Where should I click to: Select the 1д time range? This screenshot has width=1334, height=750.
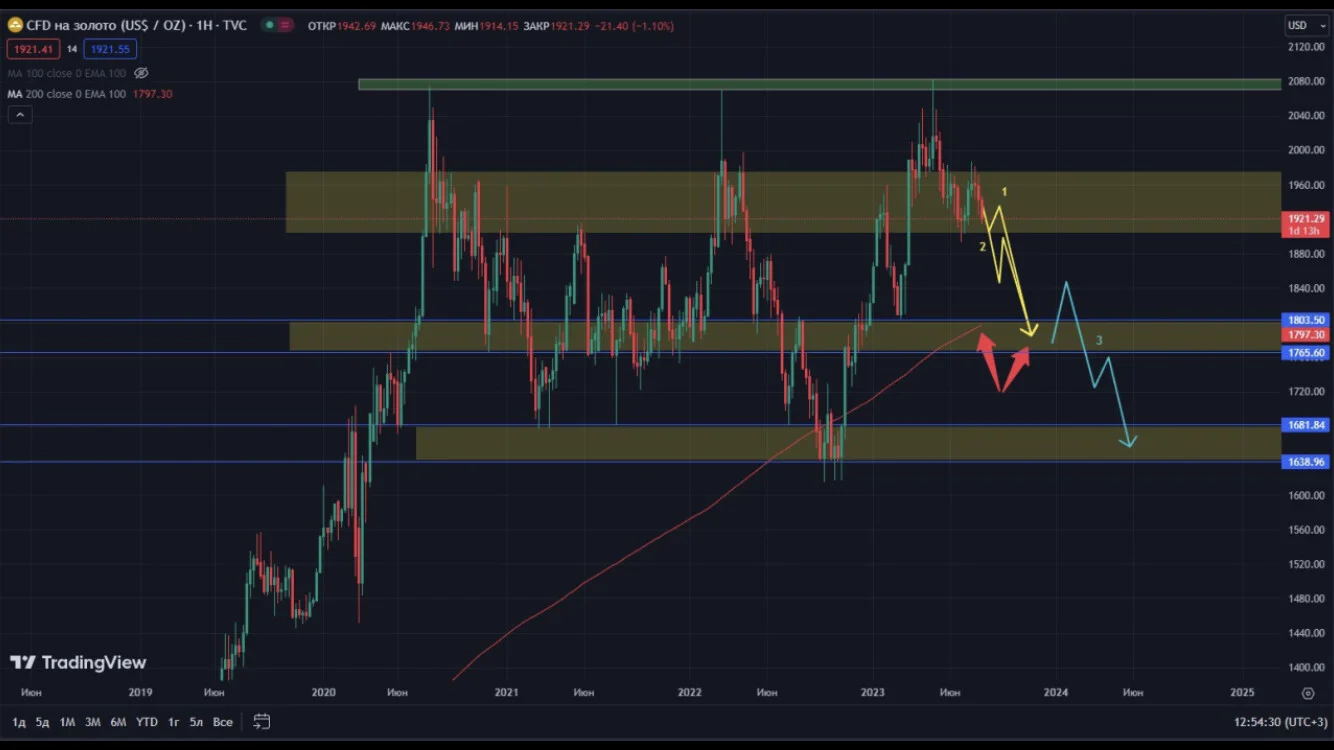tap(18, 722)
